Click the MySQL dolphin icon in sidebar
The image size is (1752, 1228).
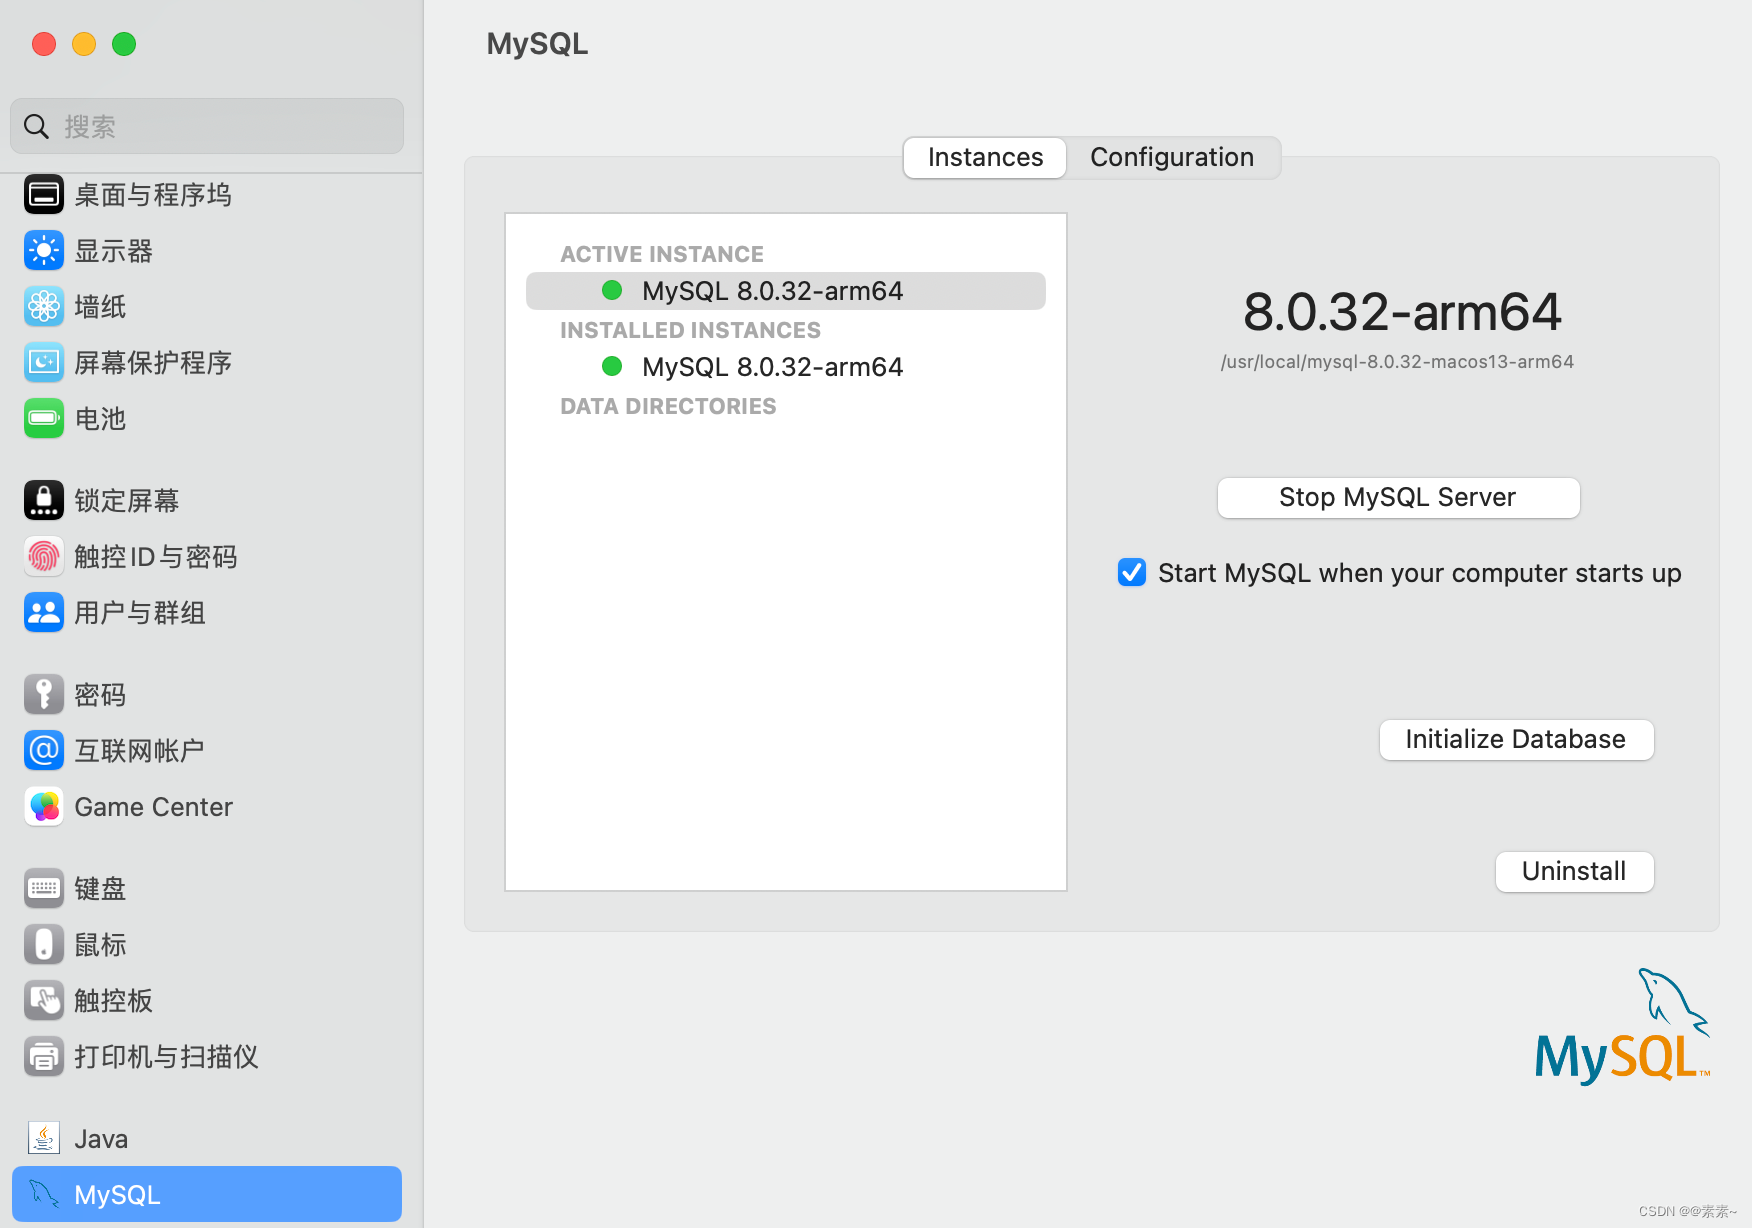(x=44, y=1194)
